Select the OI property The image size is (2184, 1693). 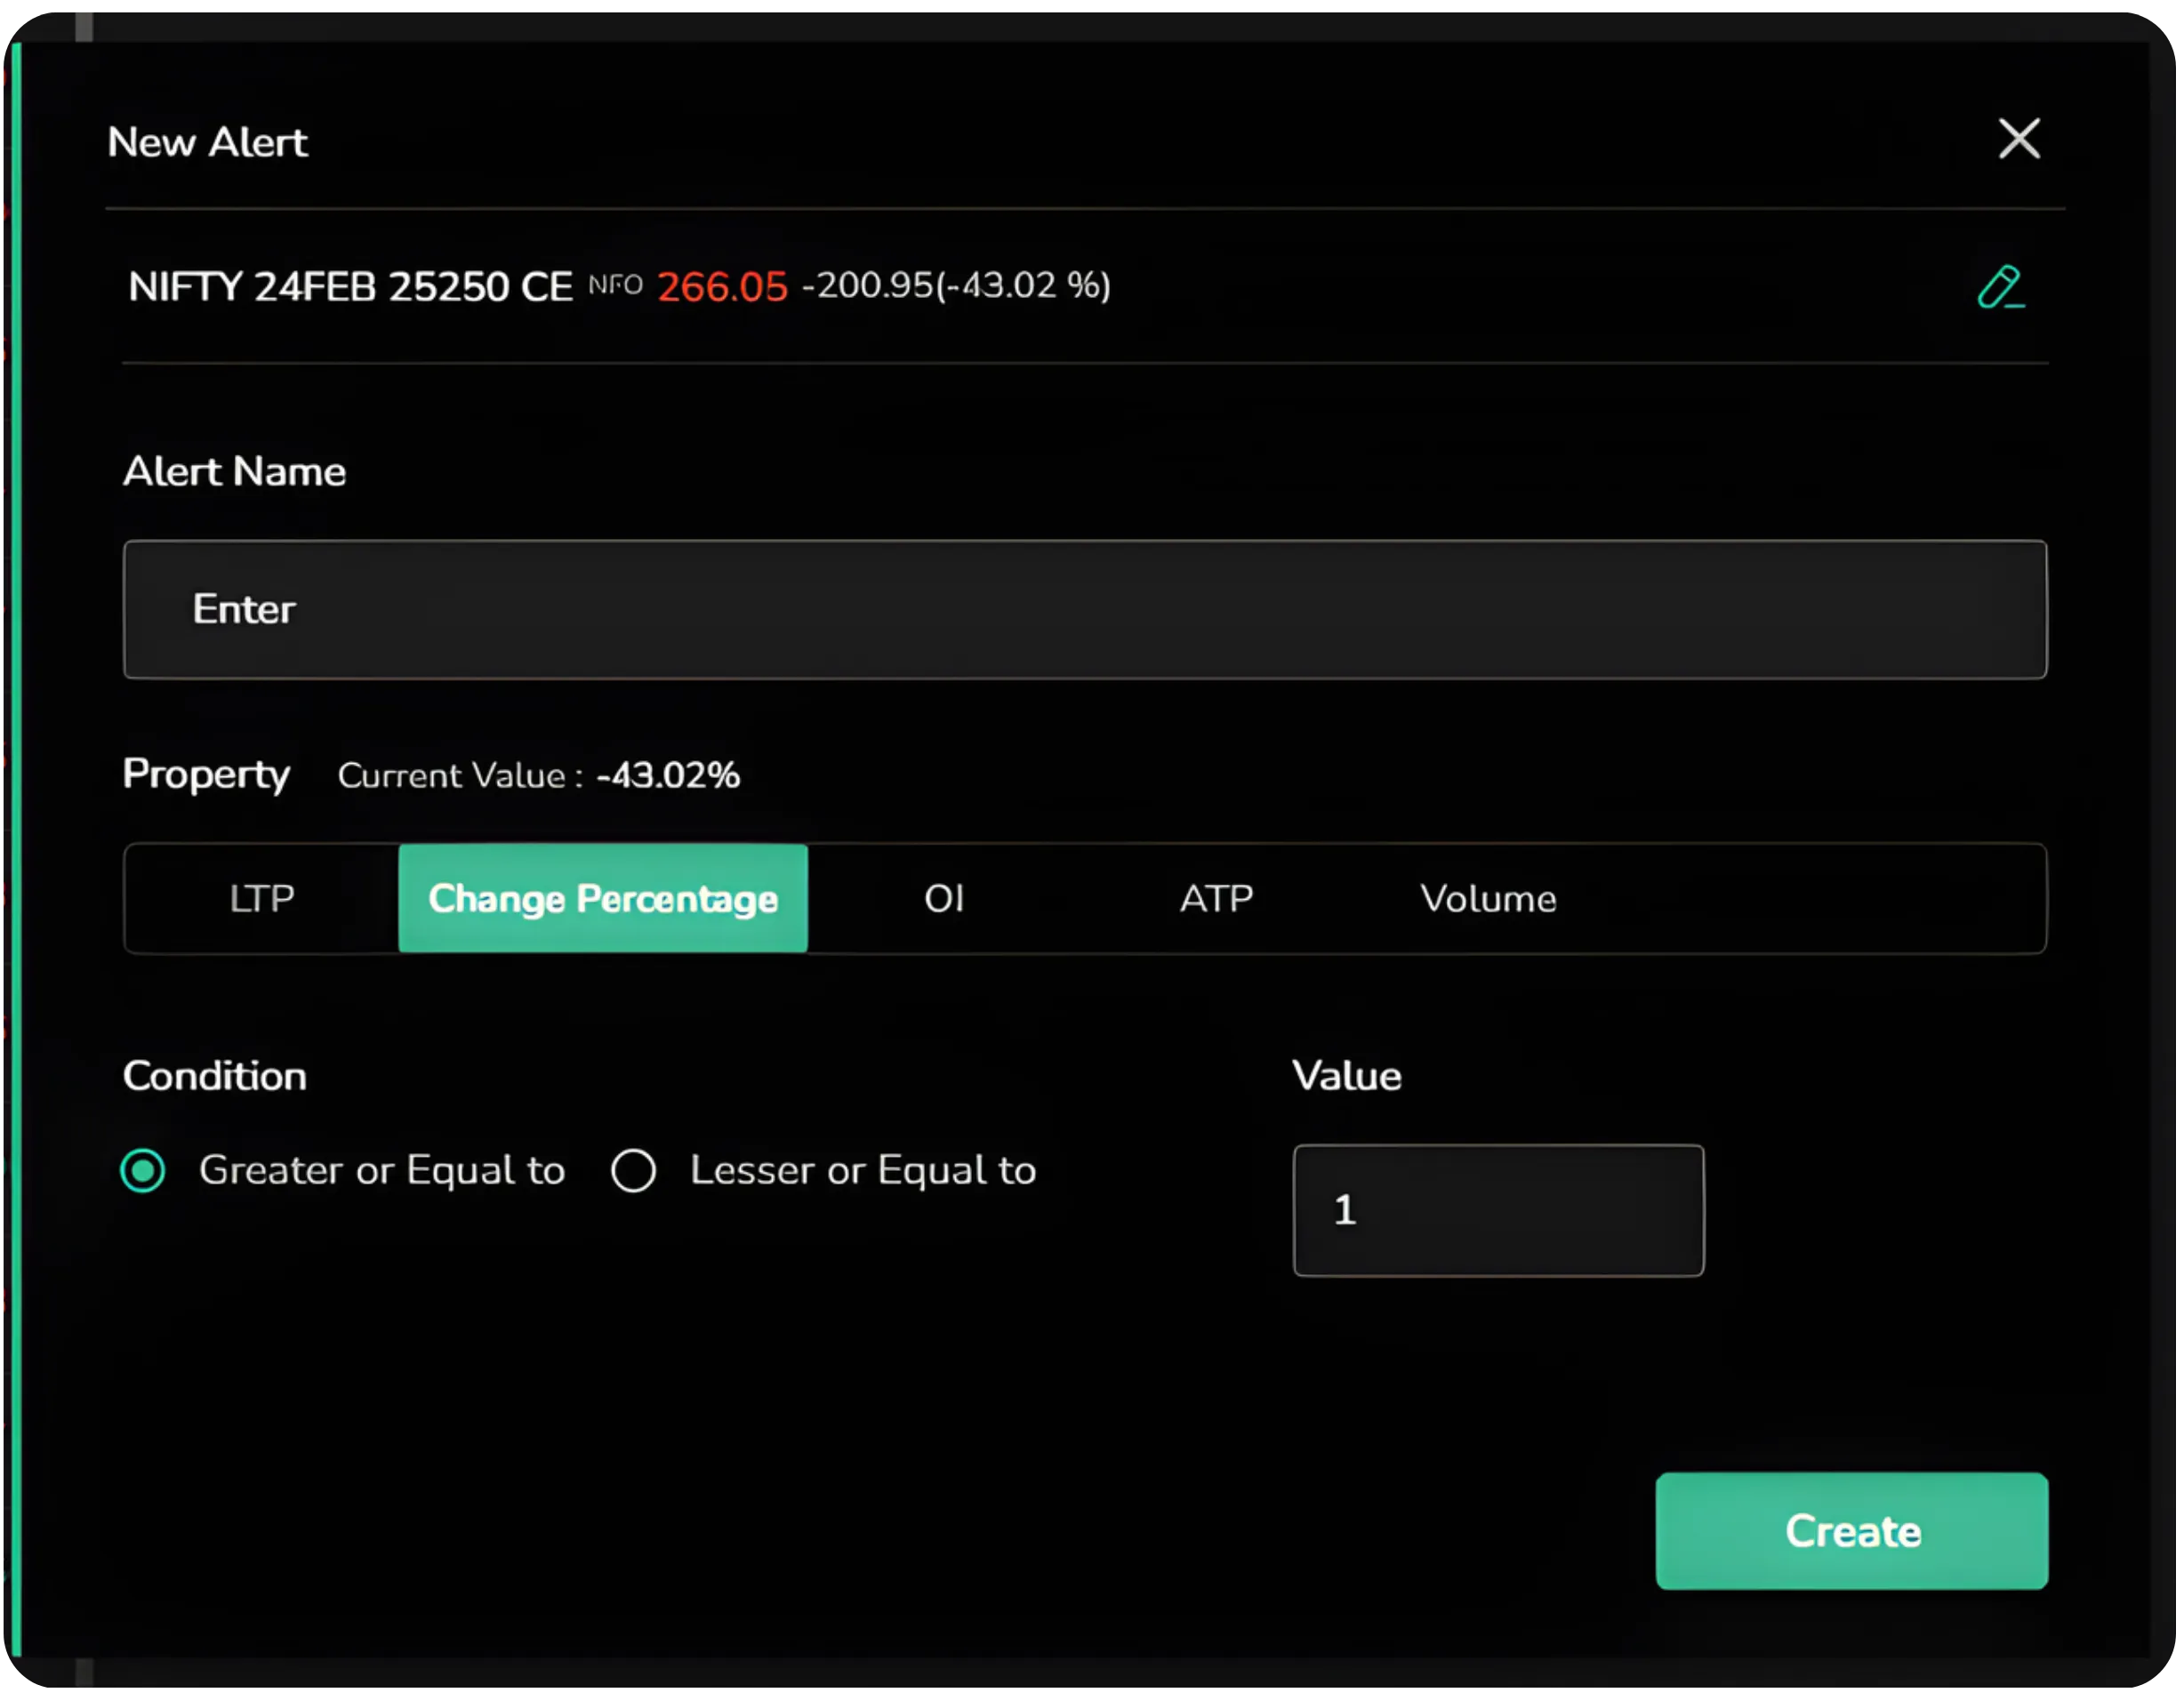click(944, 898)
